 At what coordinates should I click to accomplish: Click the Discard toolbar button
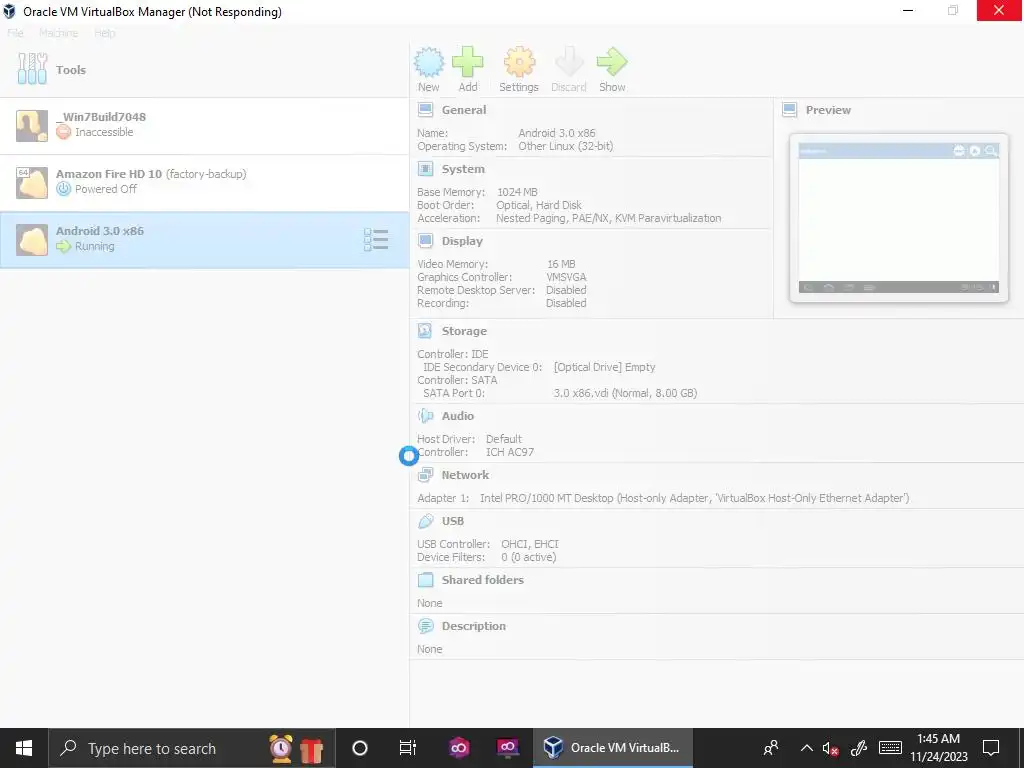(x=569, y=69)
